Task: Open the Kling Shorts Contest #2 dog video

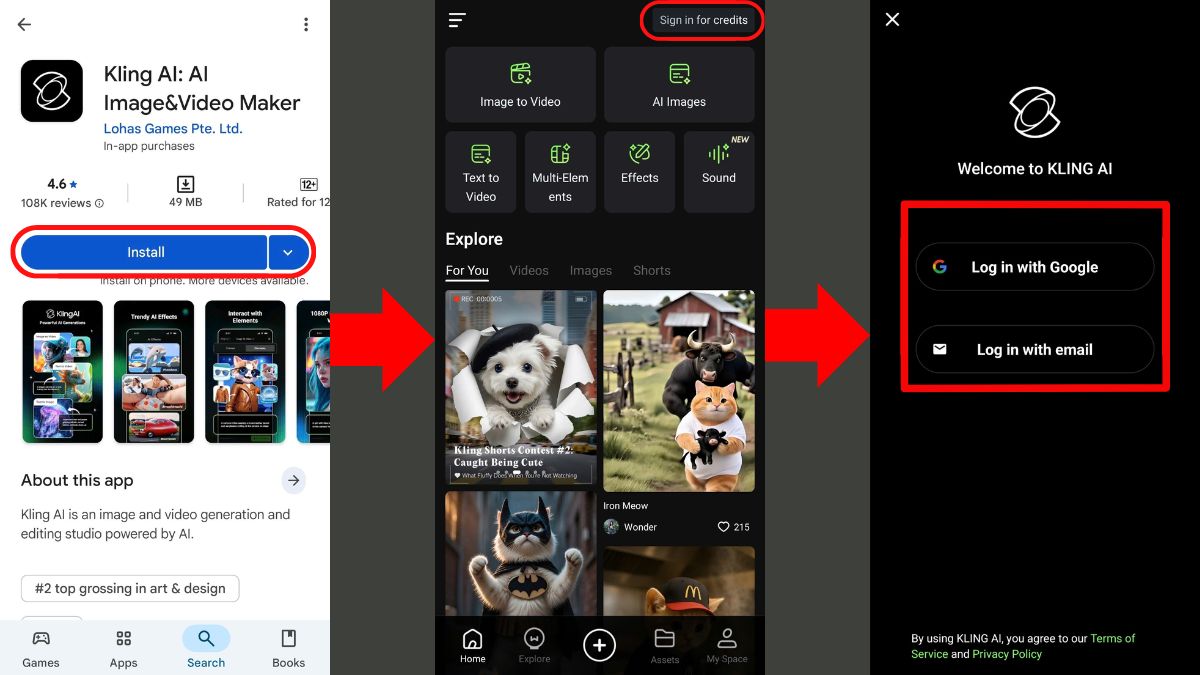Action: coord(521,388)
